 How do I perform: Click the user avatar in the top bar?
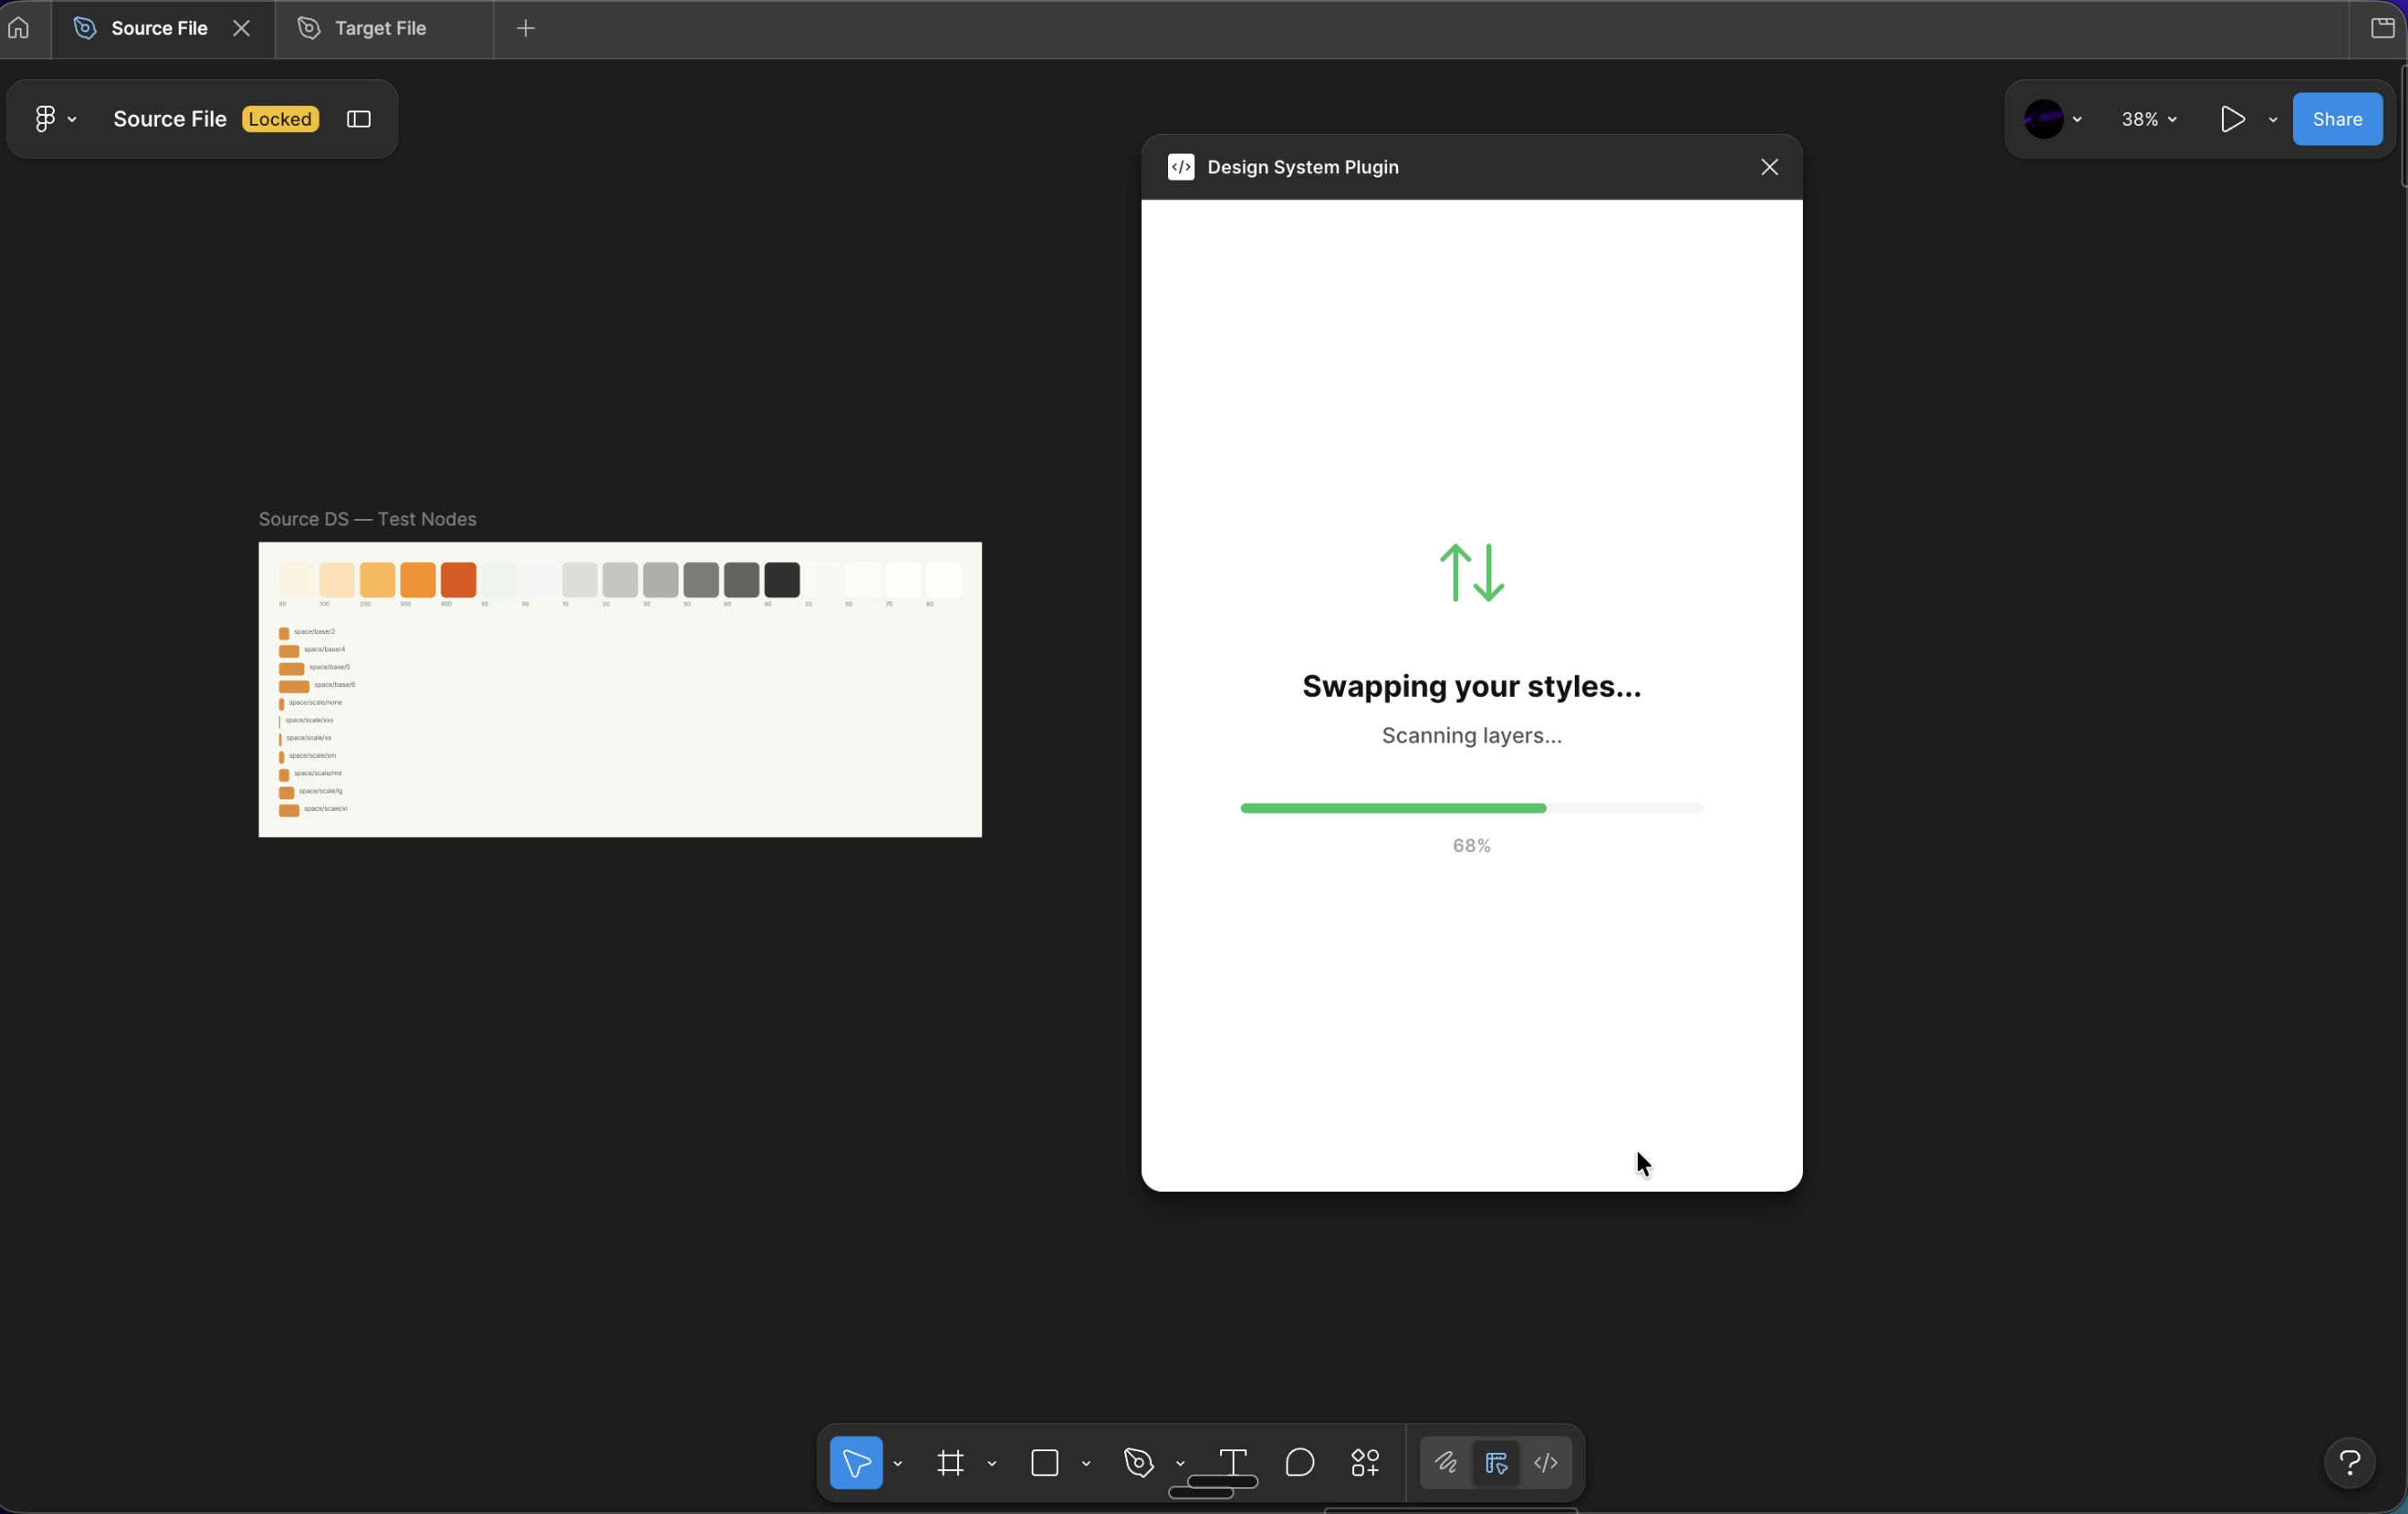(2044, 119)
